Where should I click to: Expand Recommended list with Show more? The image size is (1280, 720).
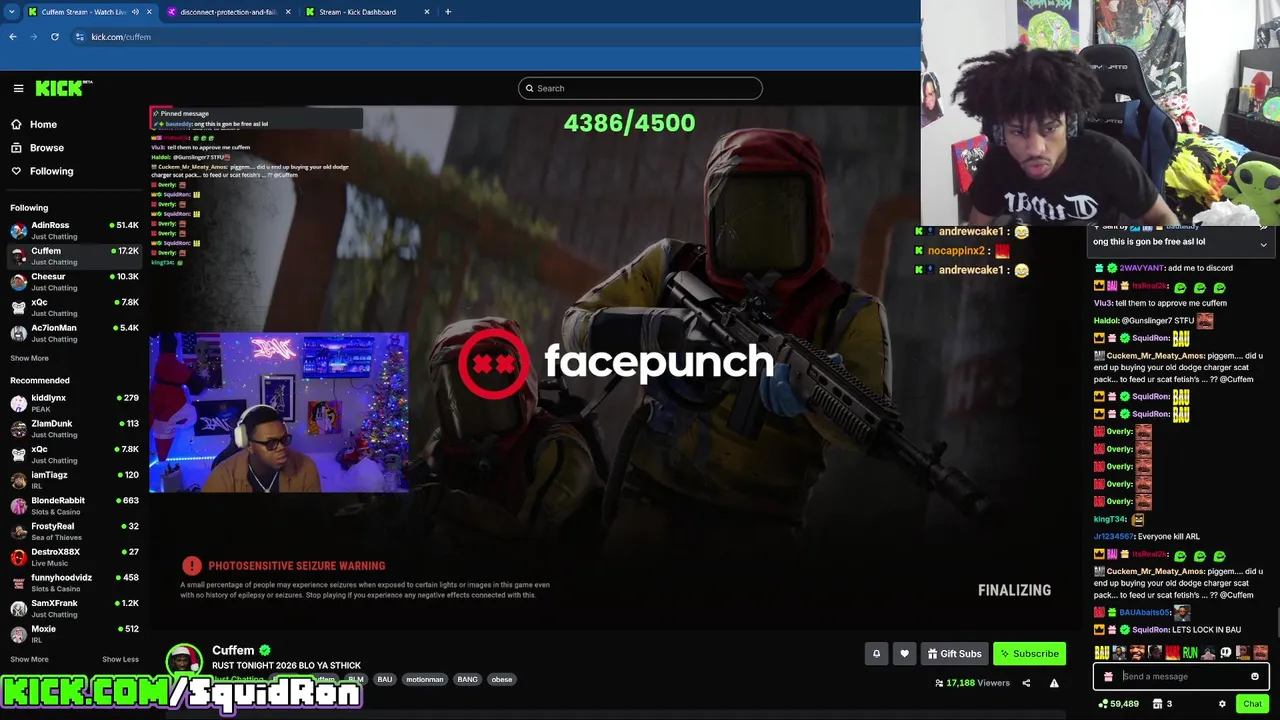tap(29, 659)
